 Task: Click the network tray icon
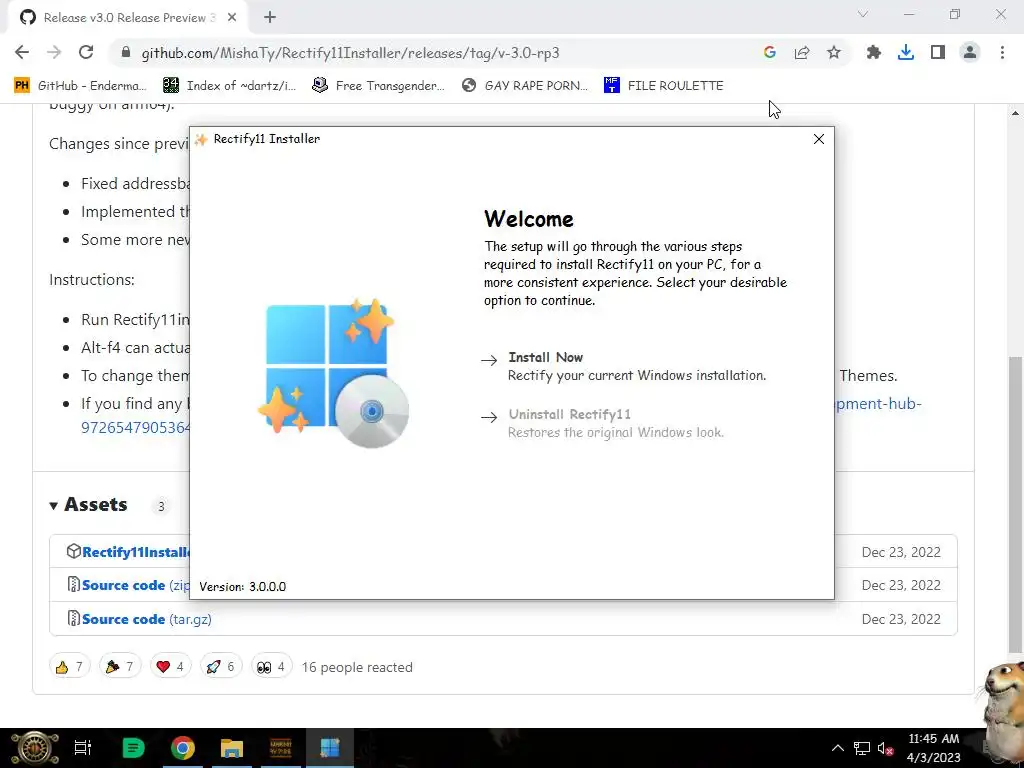click(862, 748)
